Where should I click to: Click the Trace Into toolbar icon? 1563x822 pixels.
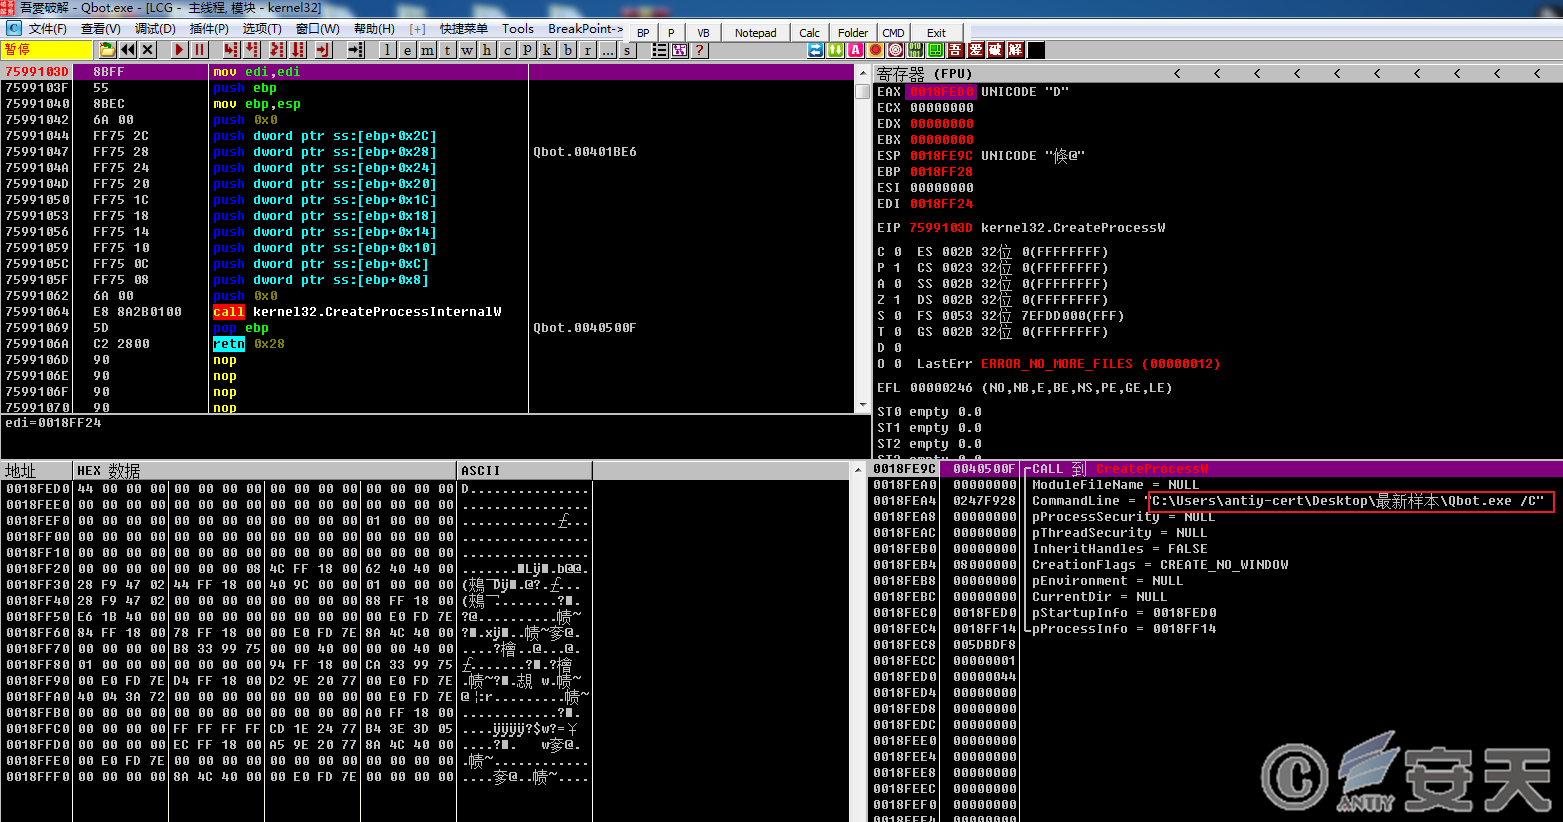point(278,50)
